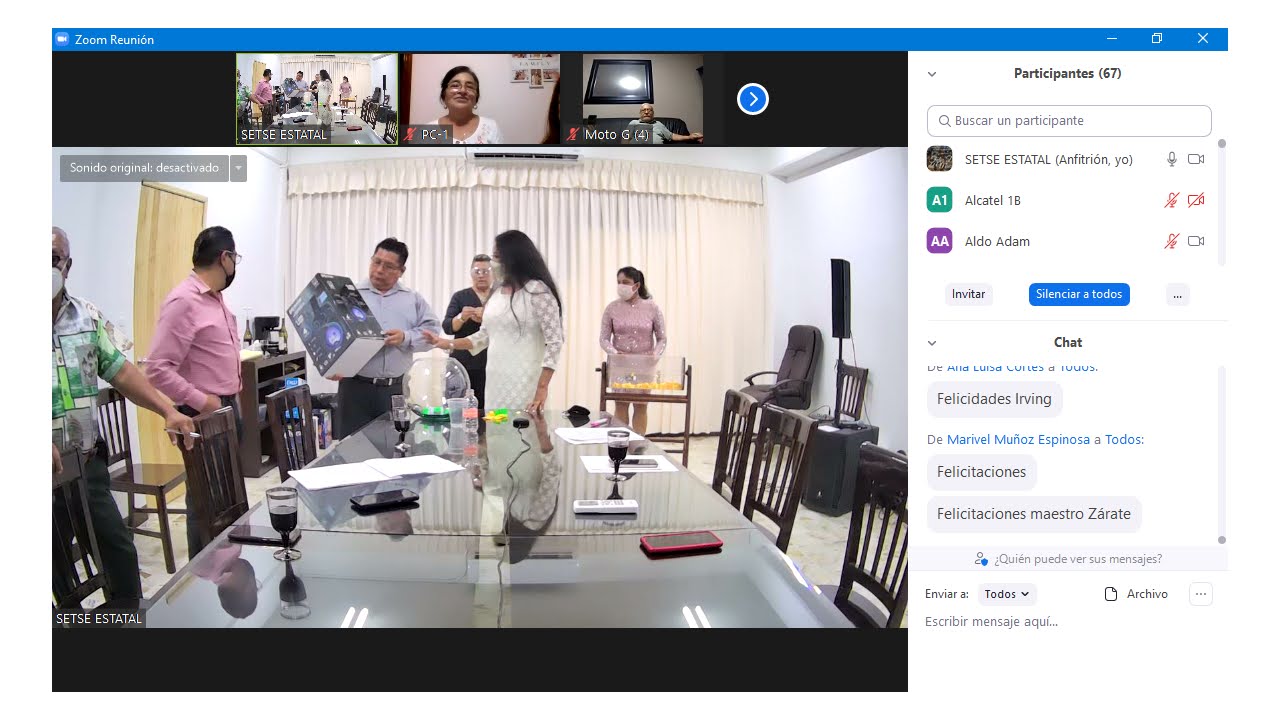Click the Todos recipient link after Marivel's name
The height and width of the screenshot is (720, 1280).
1123,440
